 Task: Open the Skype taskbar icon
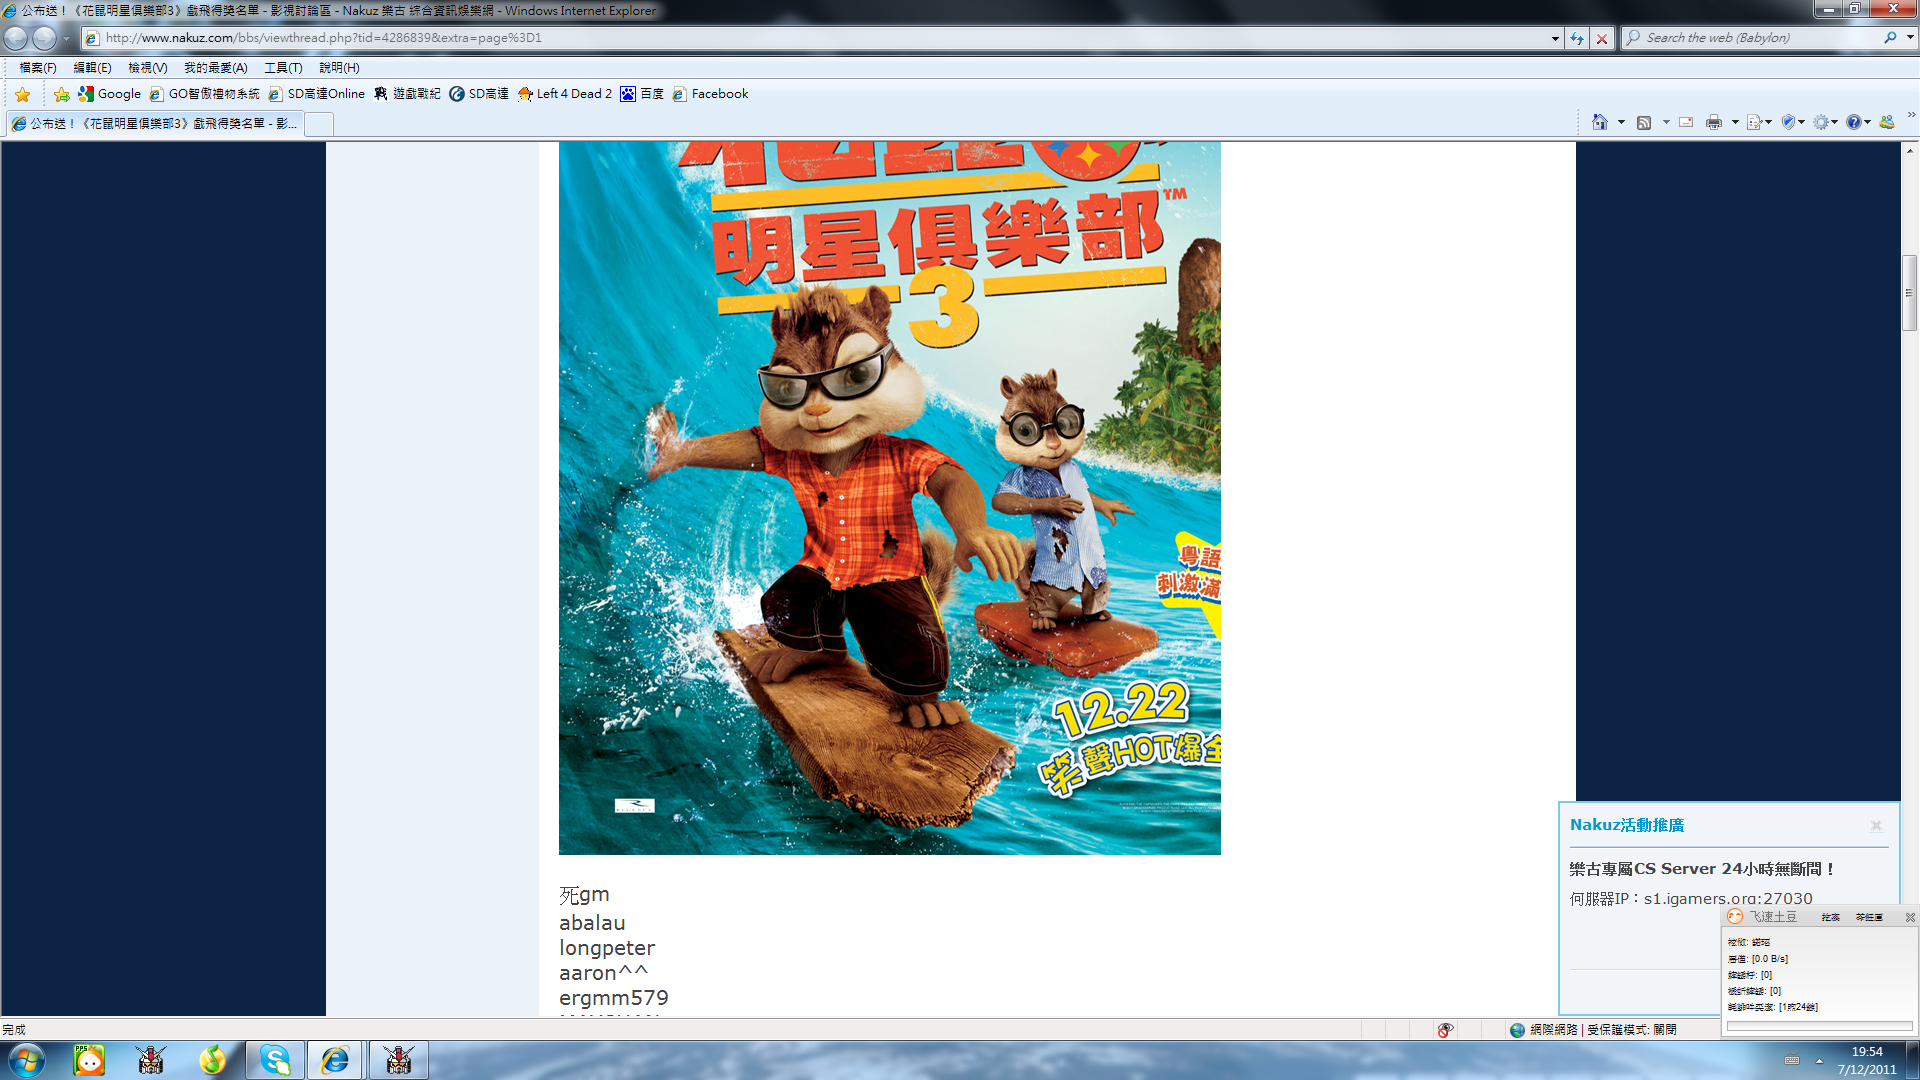click(275, 1060)
